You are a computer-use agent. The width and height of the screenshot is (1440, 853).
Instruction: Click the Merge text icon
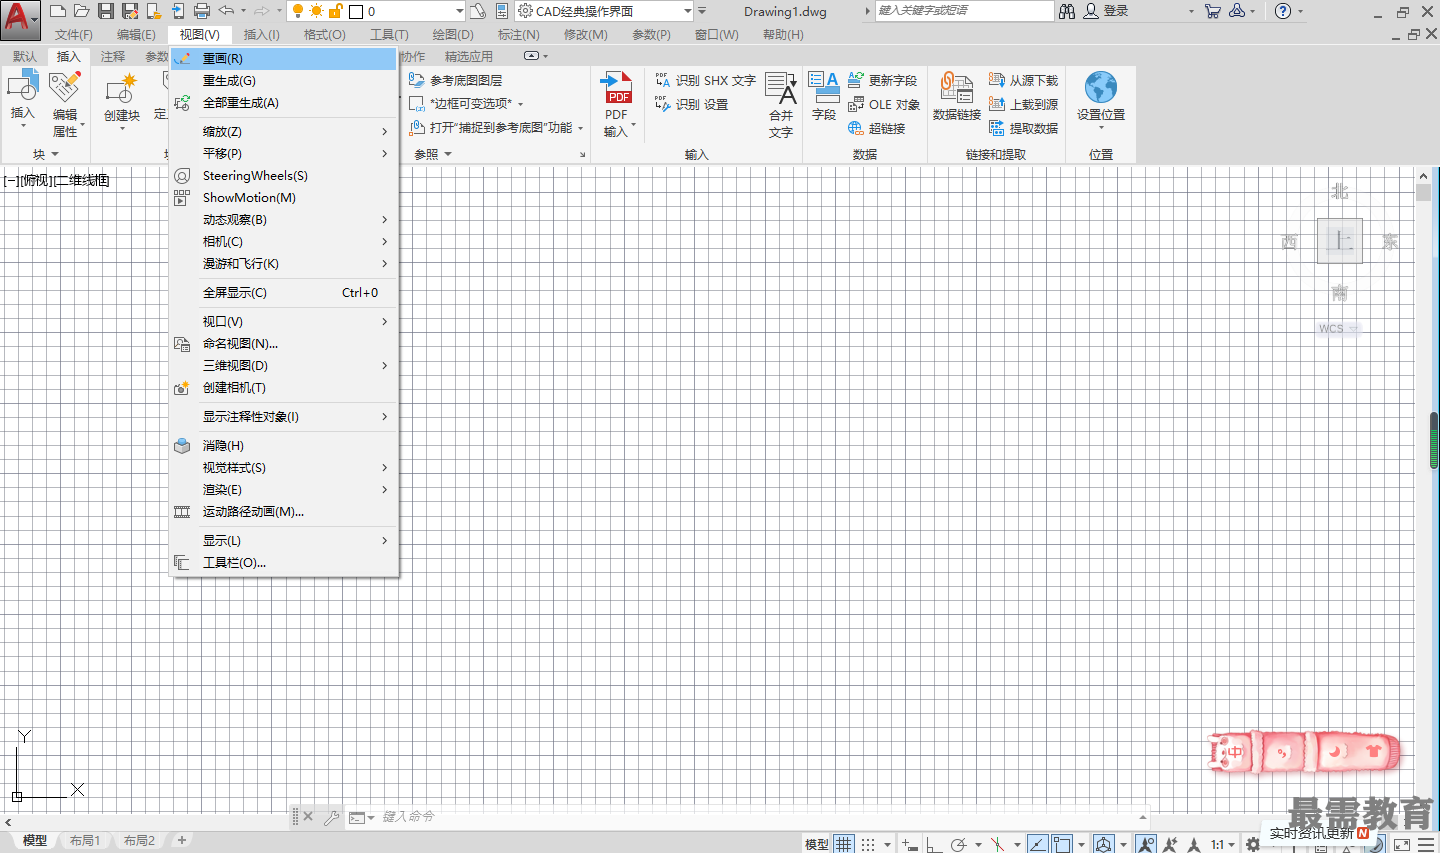pos(781,89)
